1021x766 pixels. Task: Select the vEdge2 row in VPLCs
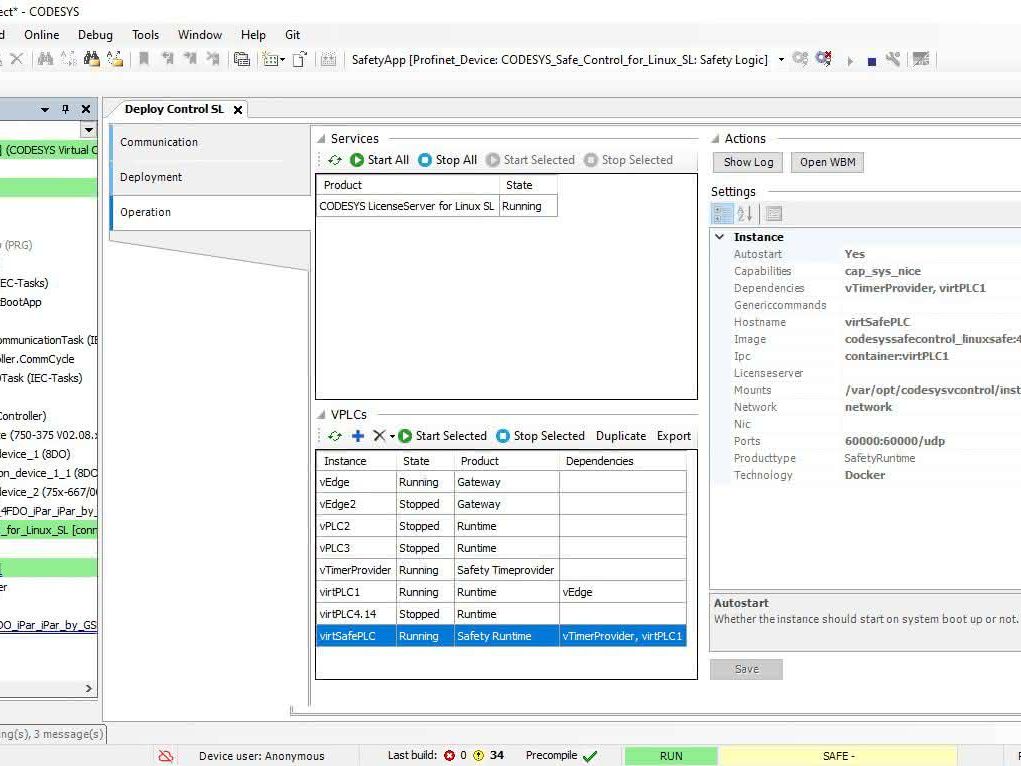tap(501, 504)
